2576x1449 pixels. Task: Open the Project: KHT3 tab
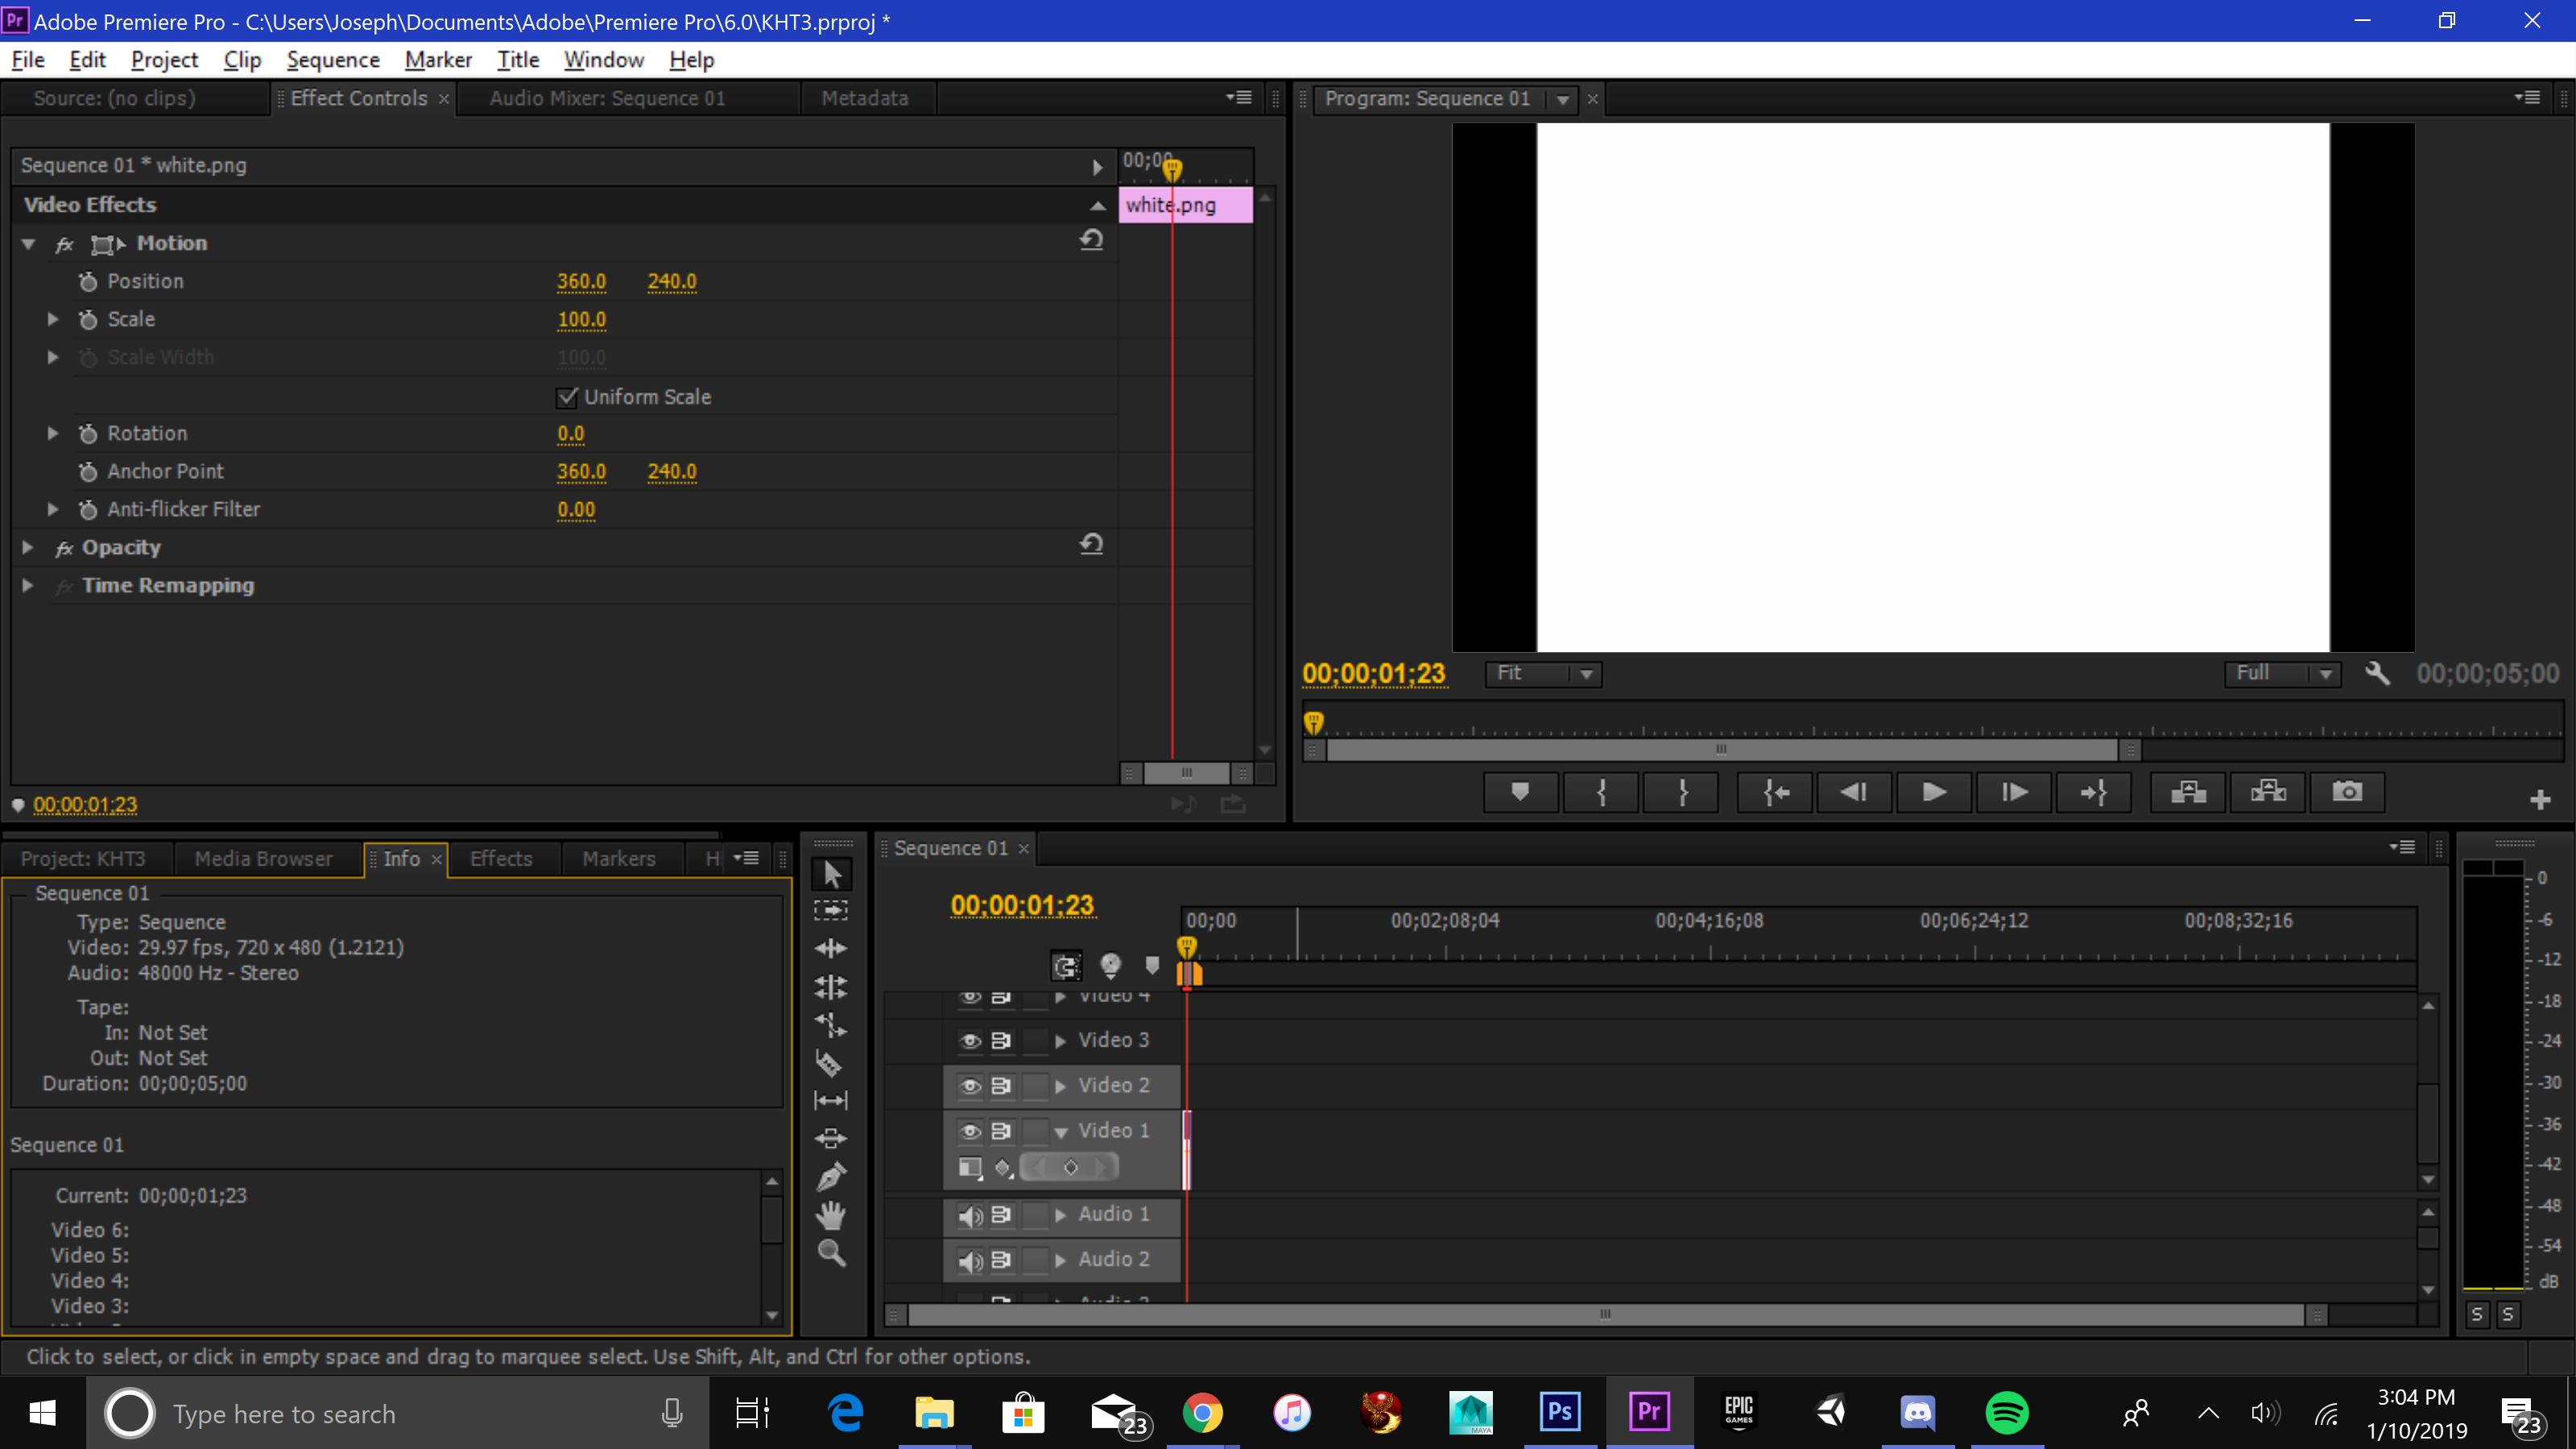pos(83,858)
